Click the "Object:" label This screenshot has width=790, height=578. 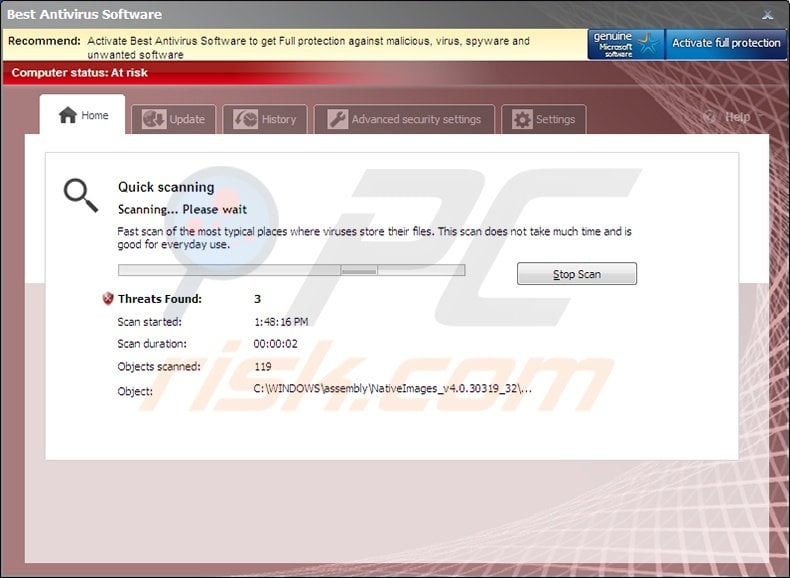coord(135,392)
